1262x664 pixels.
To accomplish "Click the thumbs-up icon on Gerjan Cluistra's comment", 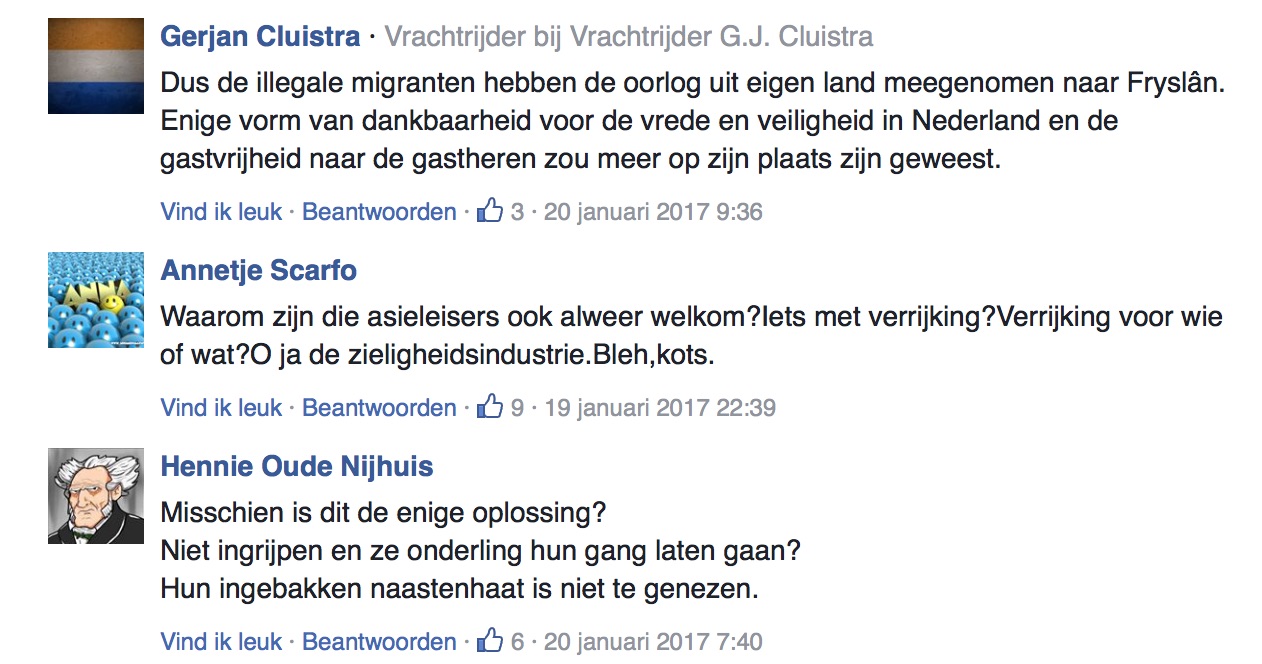I will tap(490, 211).
